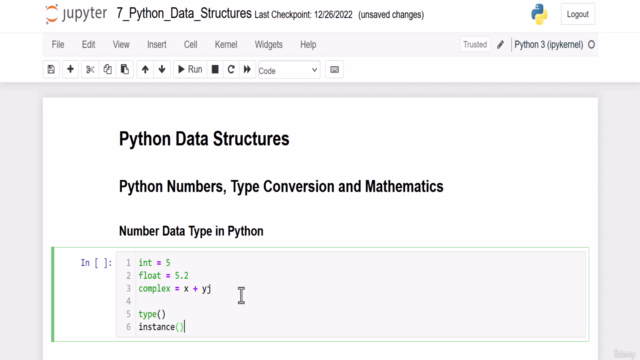Click the Python logo icon
Viewport: 640px width, 360px height.
point(539,14)
